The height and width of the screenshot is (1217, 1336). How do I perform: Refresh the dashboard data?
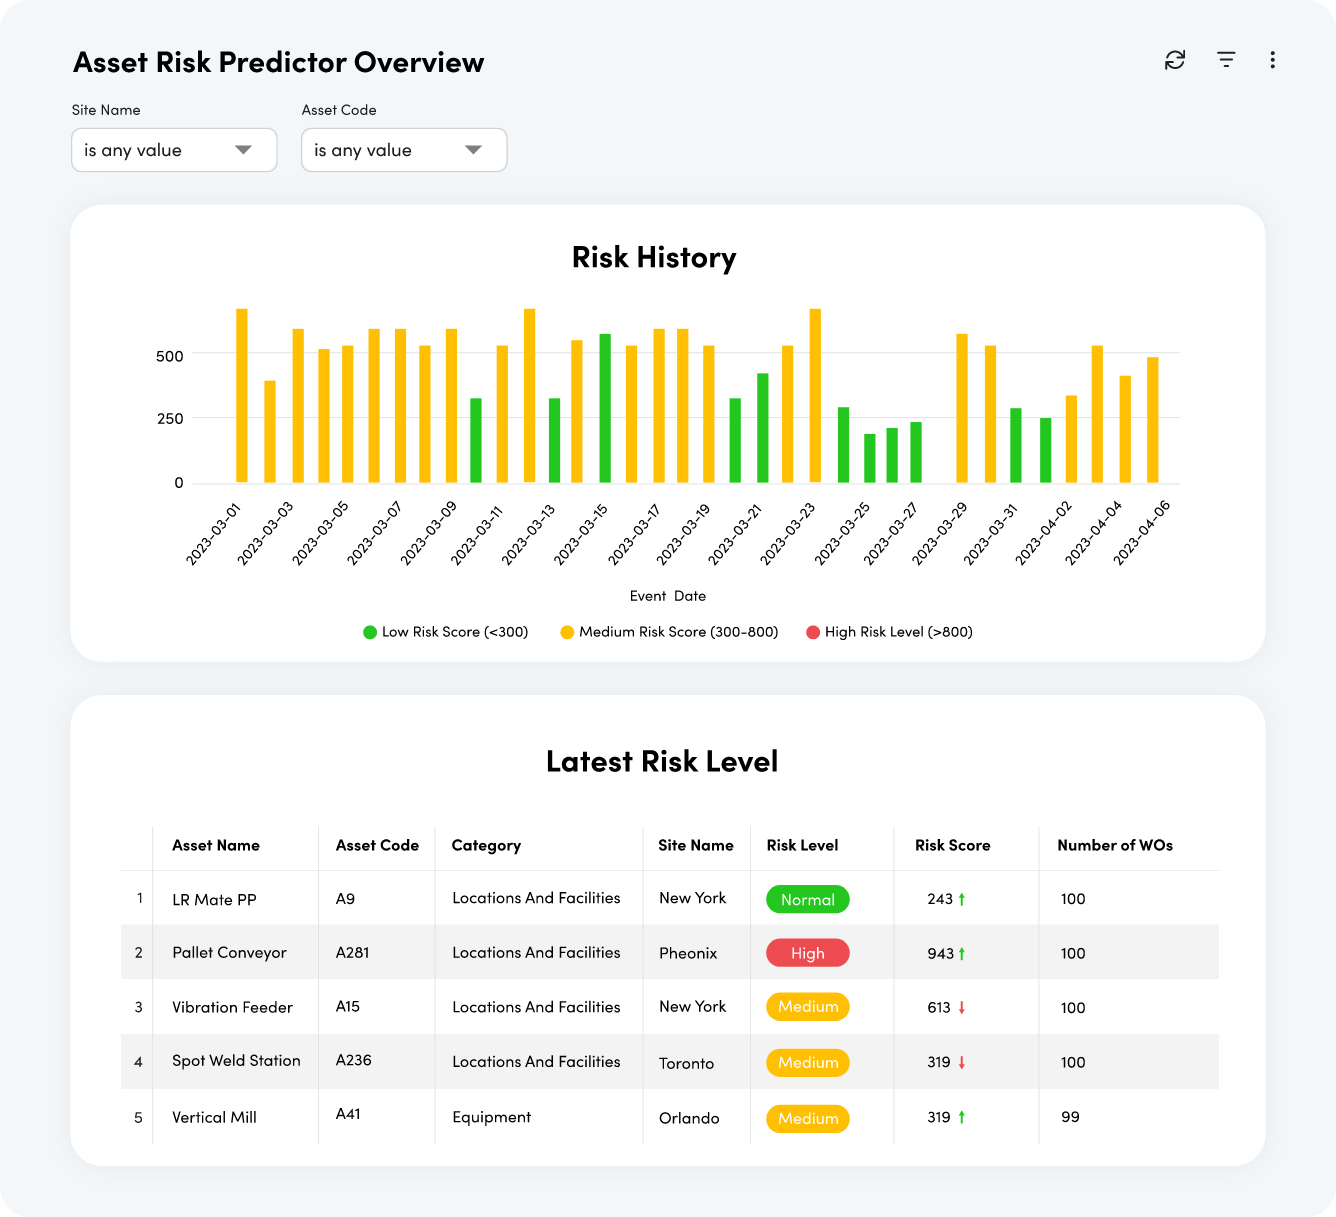(1175, 60)
